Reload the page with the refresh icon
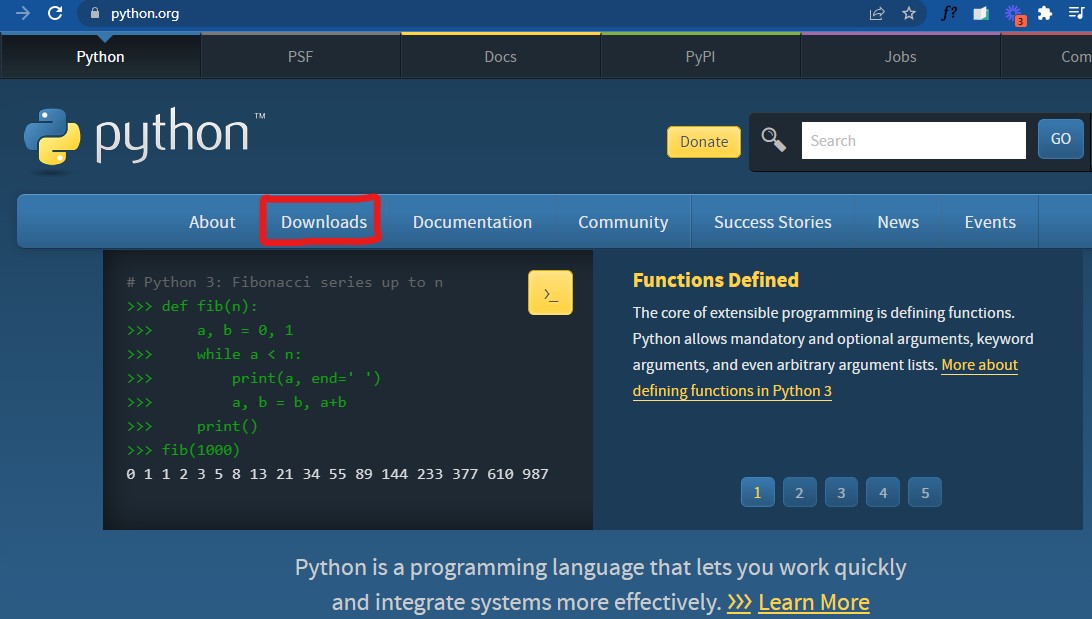1092x619 pixels. click(x=55, y=14)
